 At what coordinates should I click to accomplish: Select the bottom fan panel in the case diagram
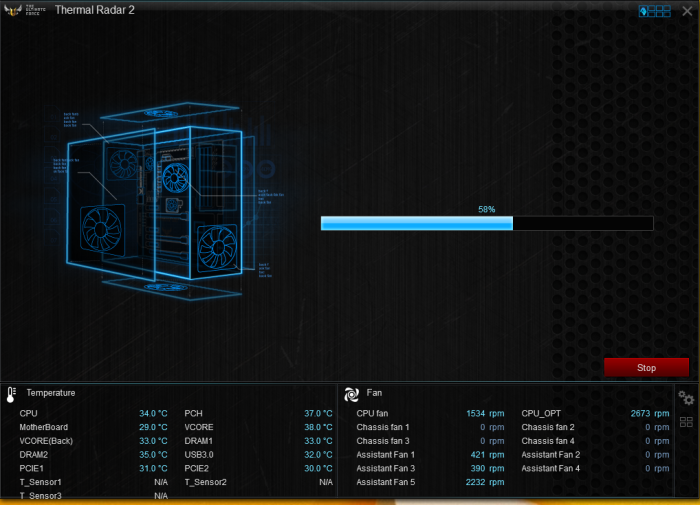pos(171,288)
